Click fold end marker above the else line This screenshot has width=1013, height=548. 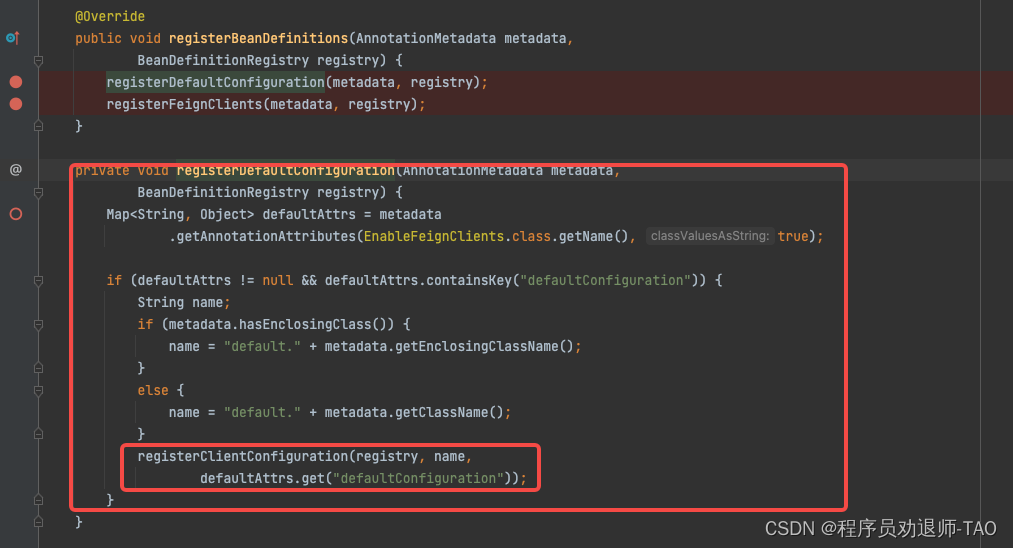click(39, 368)
